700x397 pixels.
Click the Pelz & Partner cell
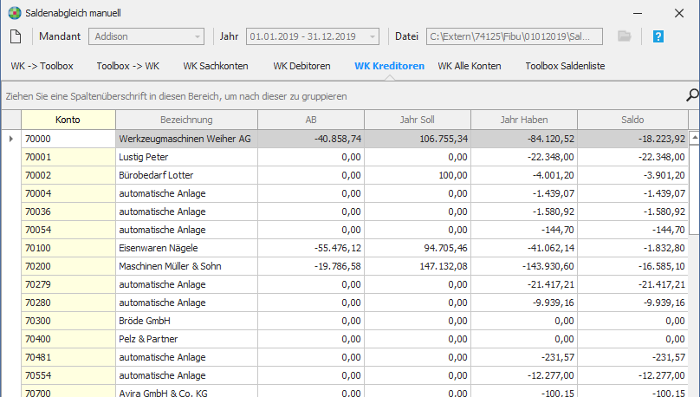[x=186, y=339]
